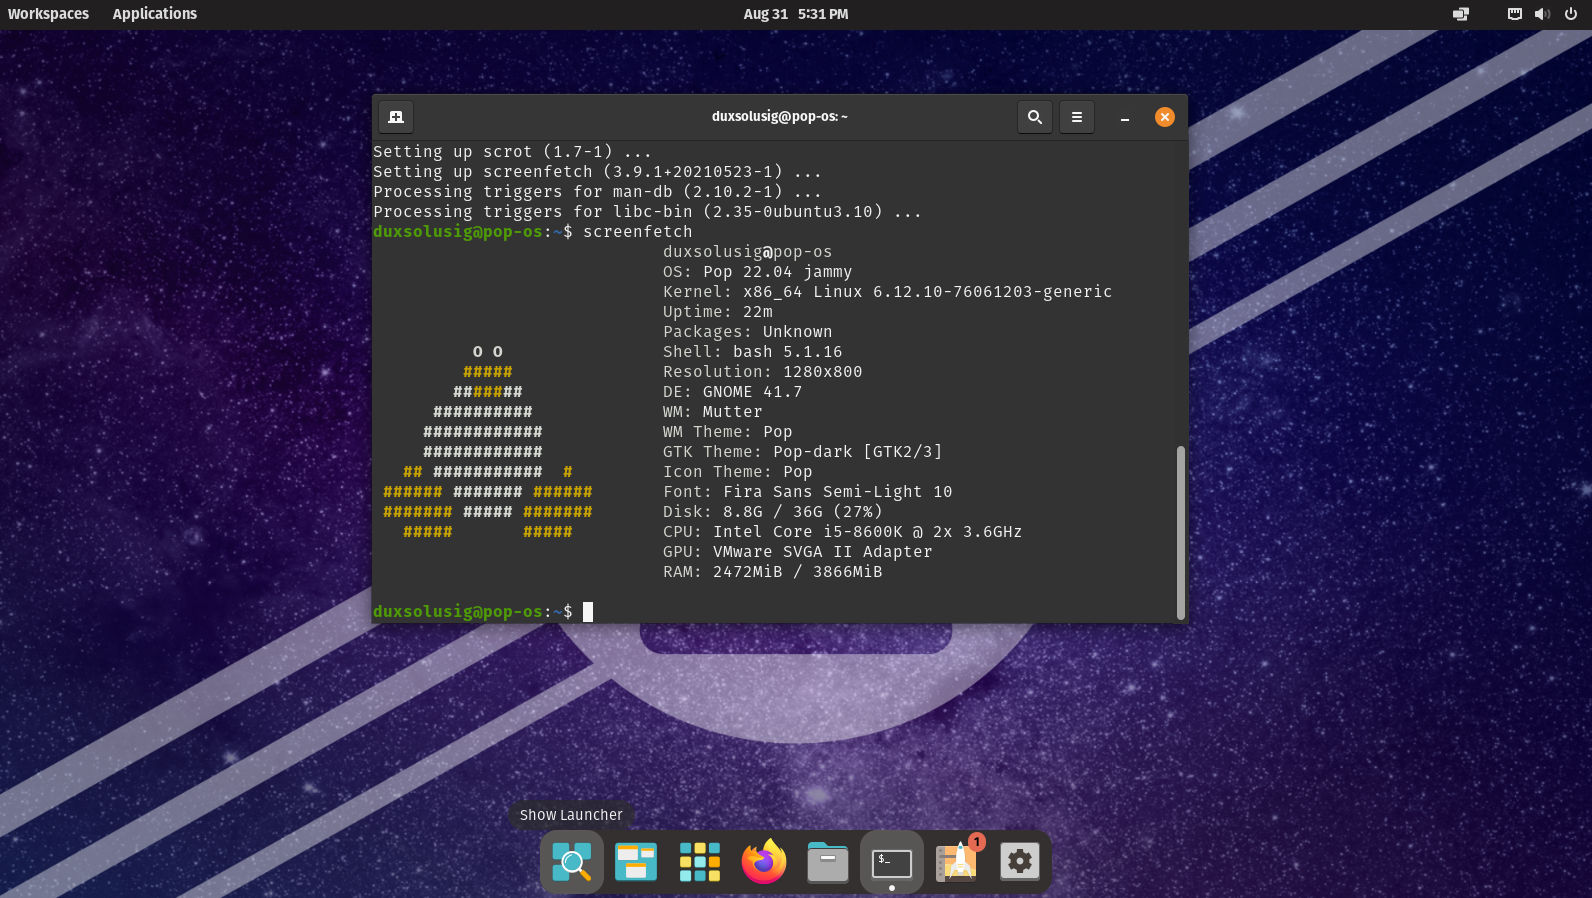Select the Terminal icon in dock

coord(892,862)
